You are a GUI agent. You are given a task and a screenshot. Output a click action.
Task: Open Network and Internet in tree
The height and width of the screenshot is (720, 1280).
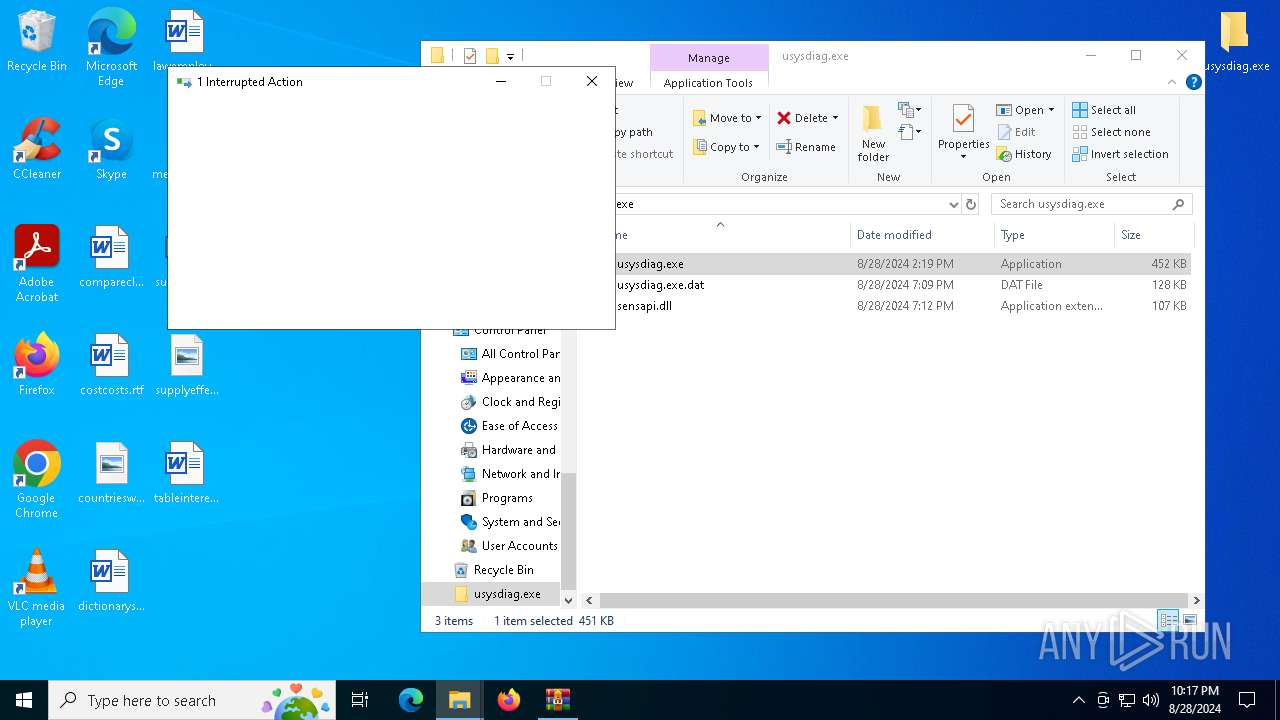click(510, 474)
